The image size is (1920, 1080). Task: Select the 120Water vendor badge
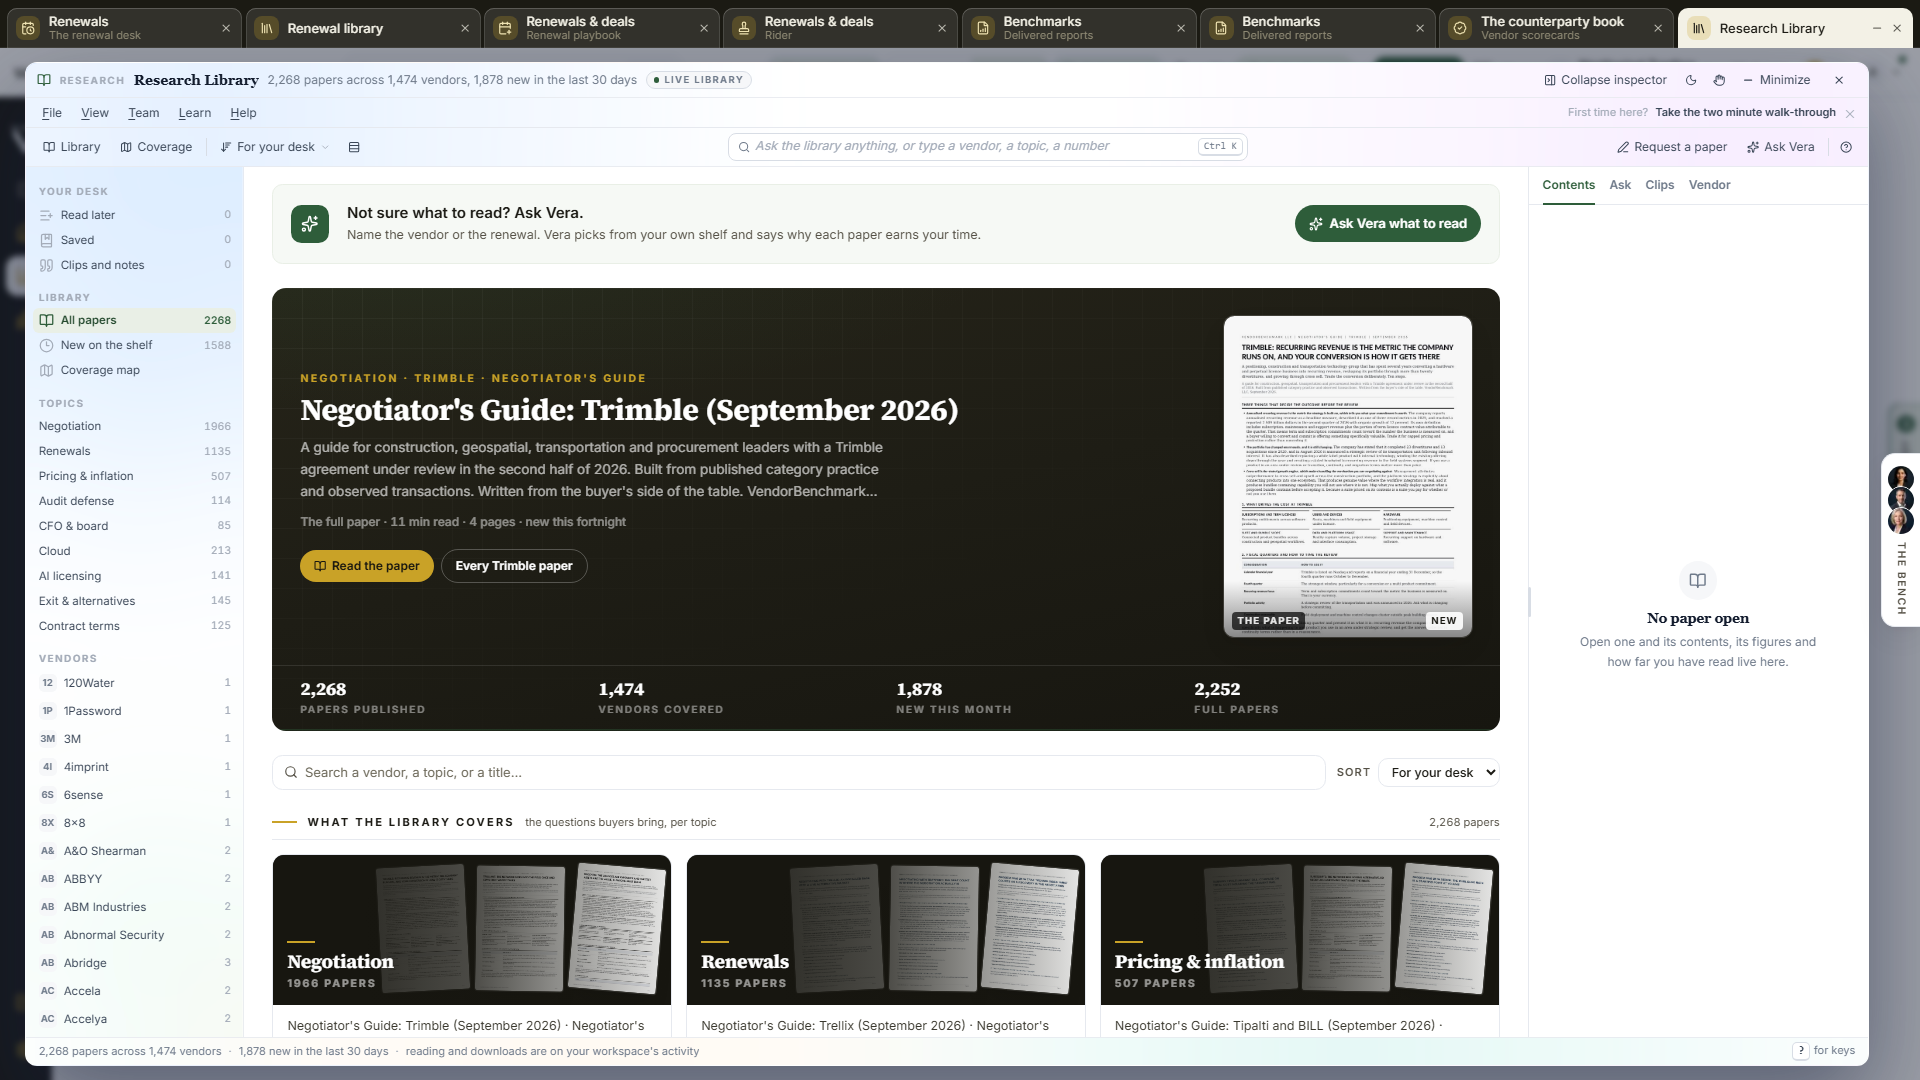coord(48,683)
